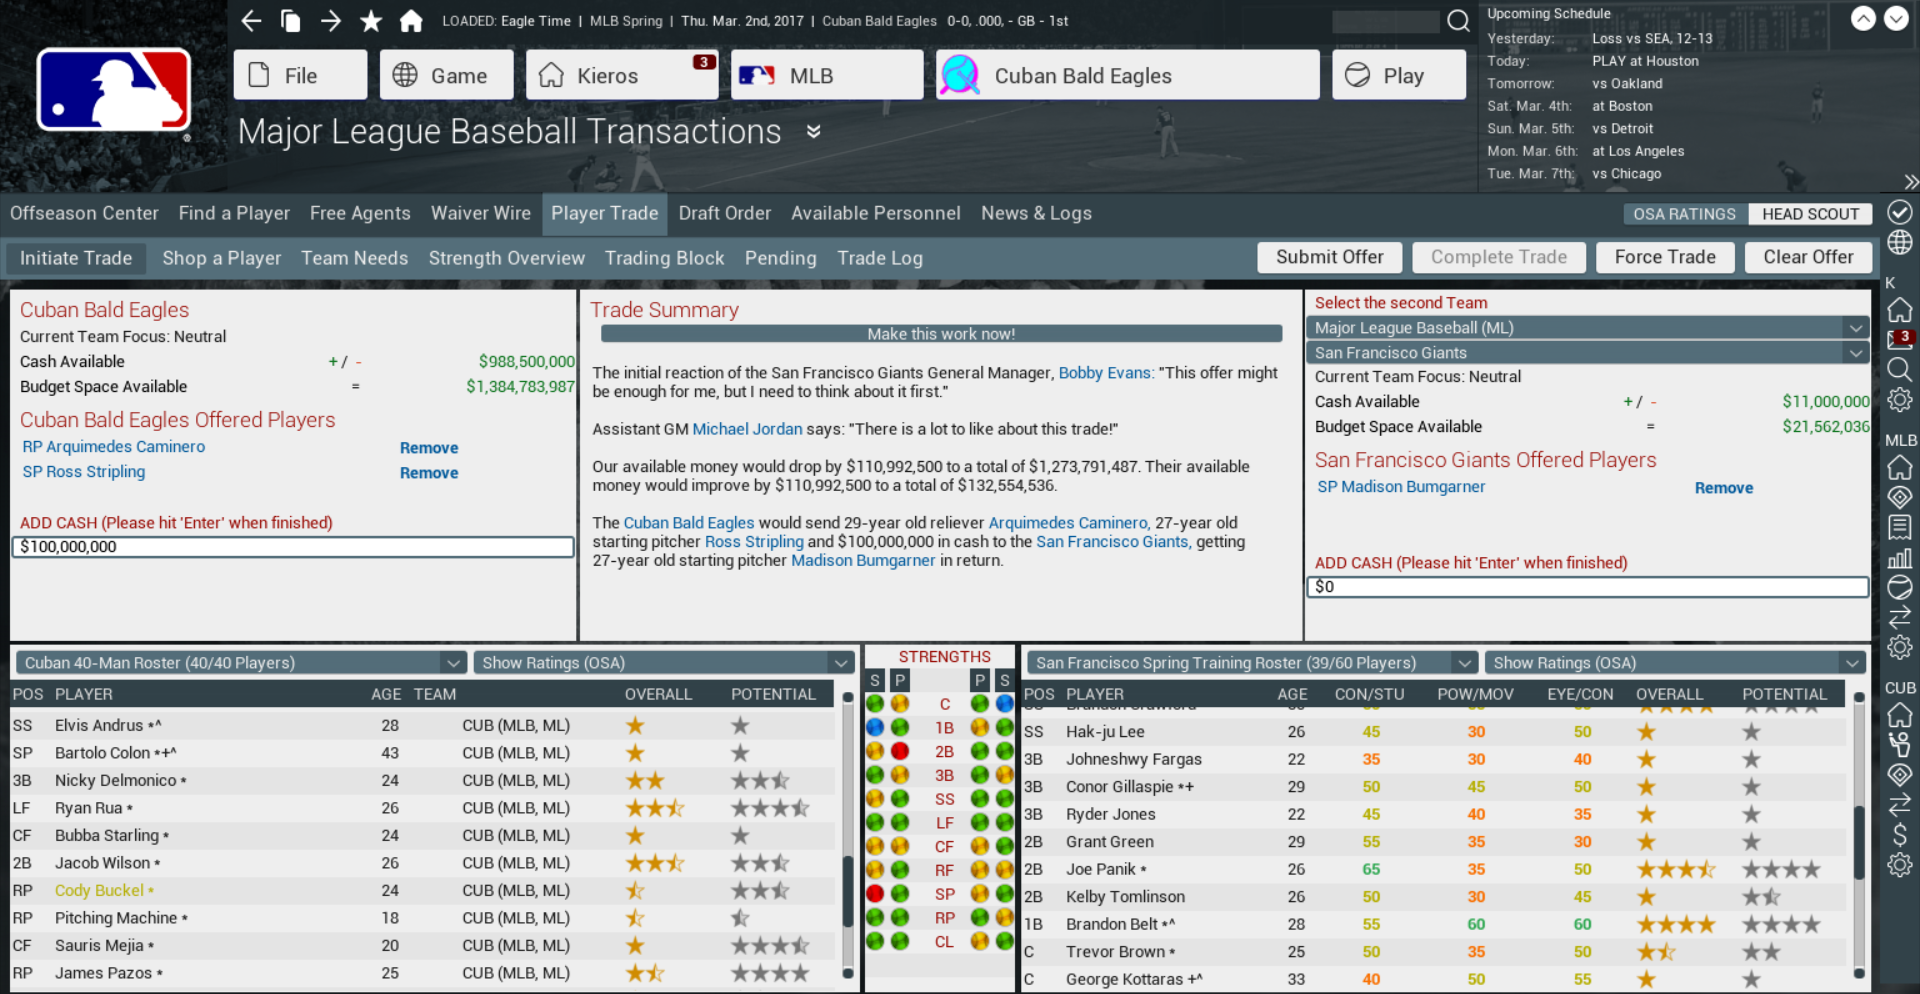Click the star bookmark icon
The image size is (1920, 994).
pyautogui.click(x=371, y=21)
